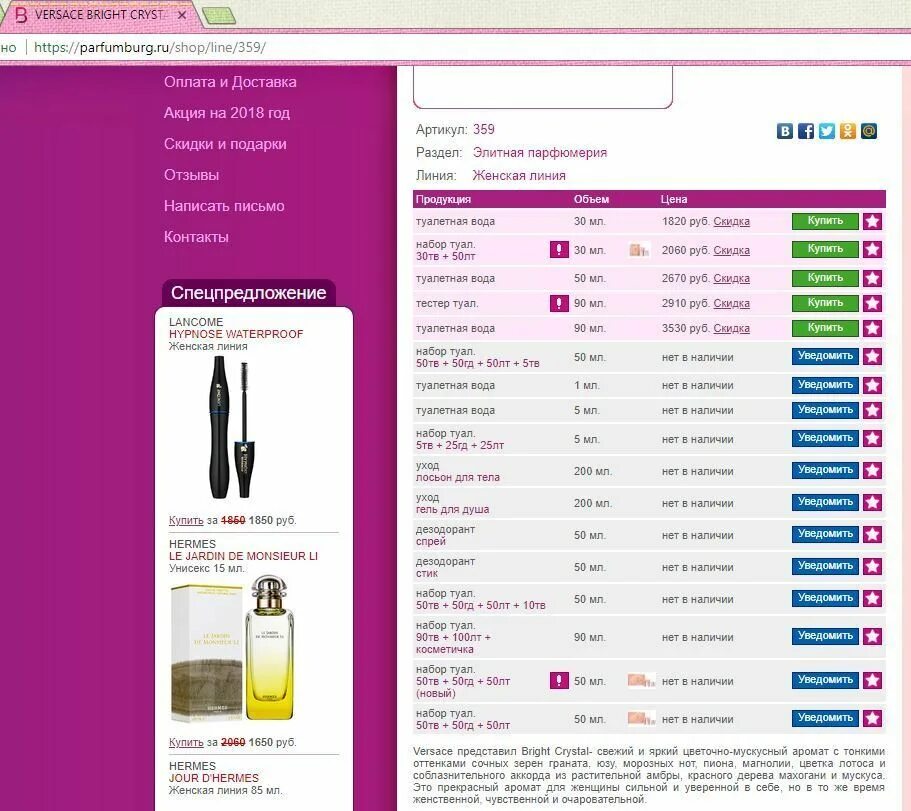The image size is (911, 811).
Task: Buy the 90 мл туалетная вода for 3530 руб
Action: coord(824,328)
